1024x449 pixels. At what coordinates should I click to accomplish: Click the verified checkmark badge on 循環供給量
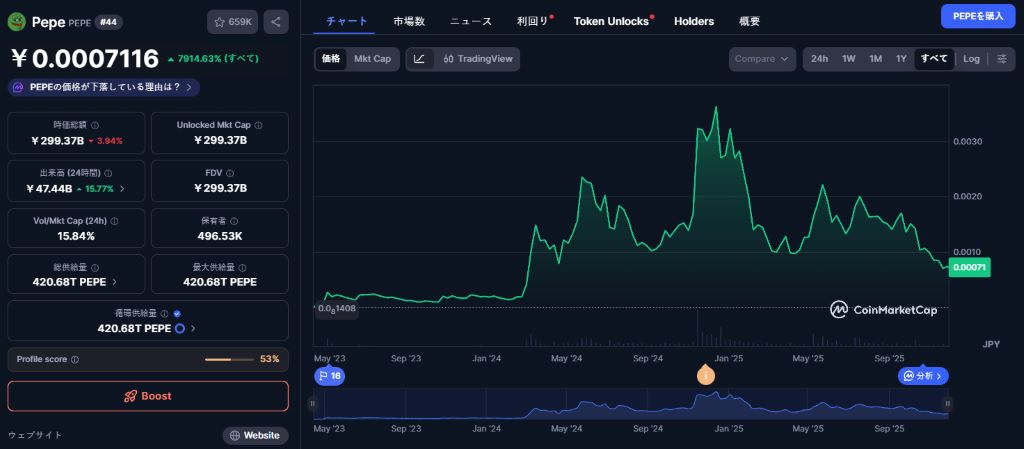click(177, 314)
